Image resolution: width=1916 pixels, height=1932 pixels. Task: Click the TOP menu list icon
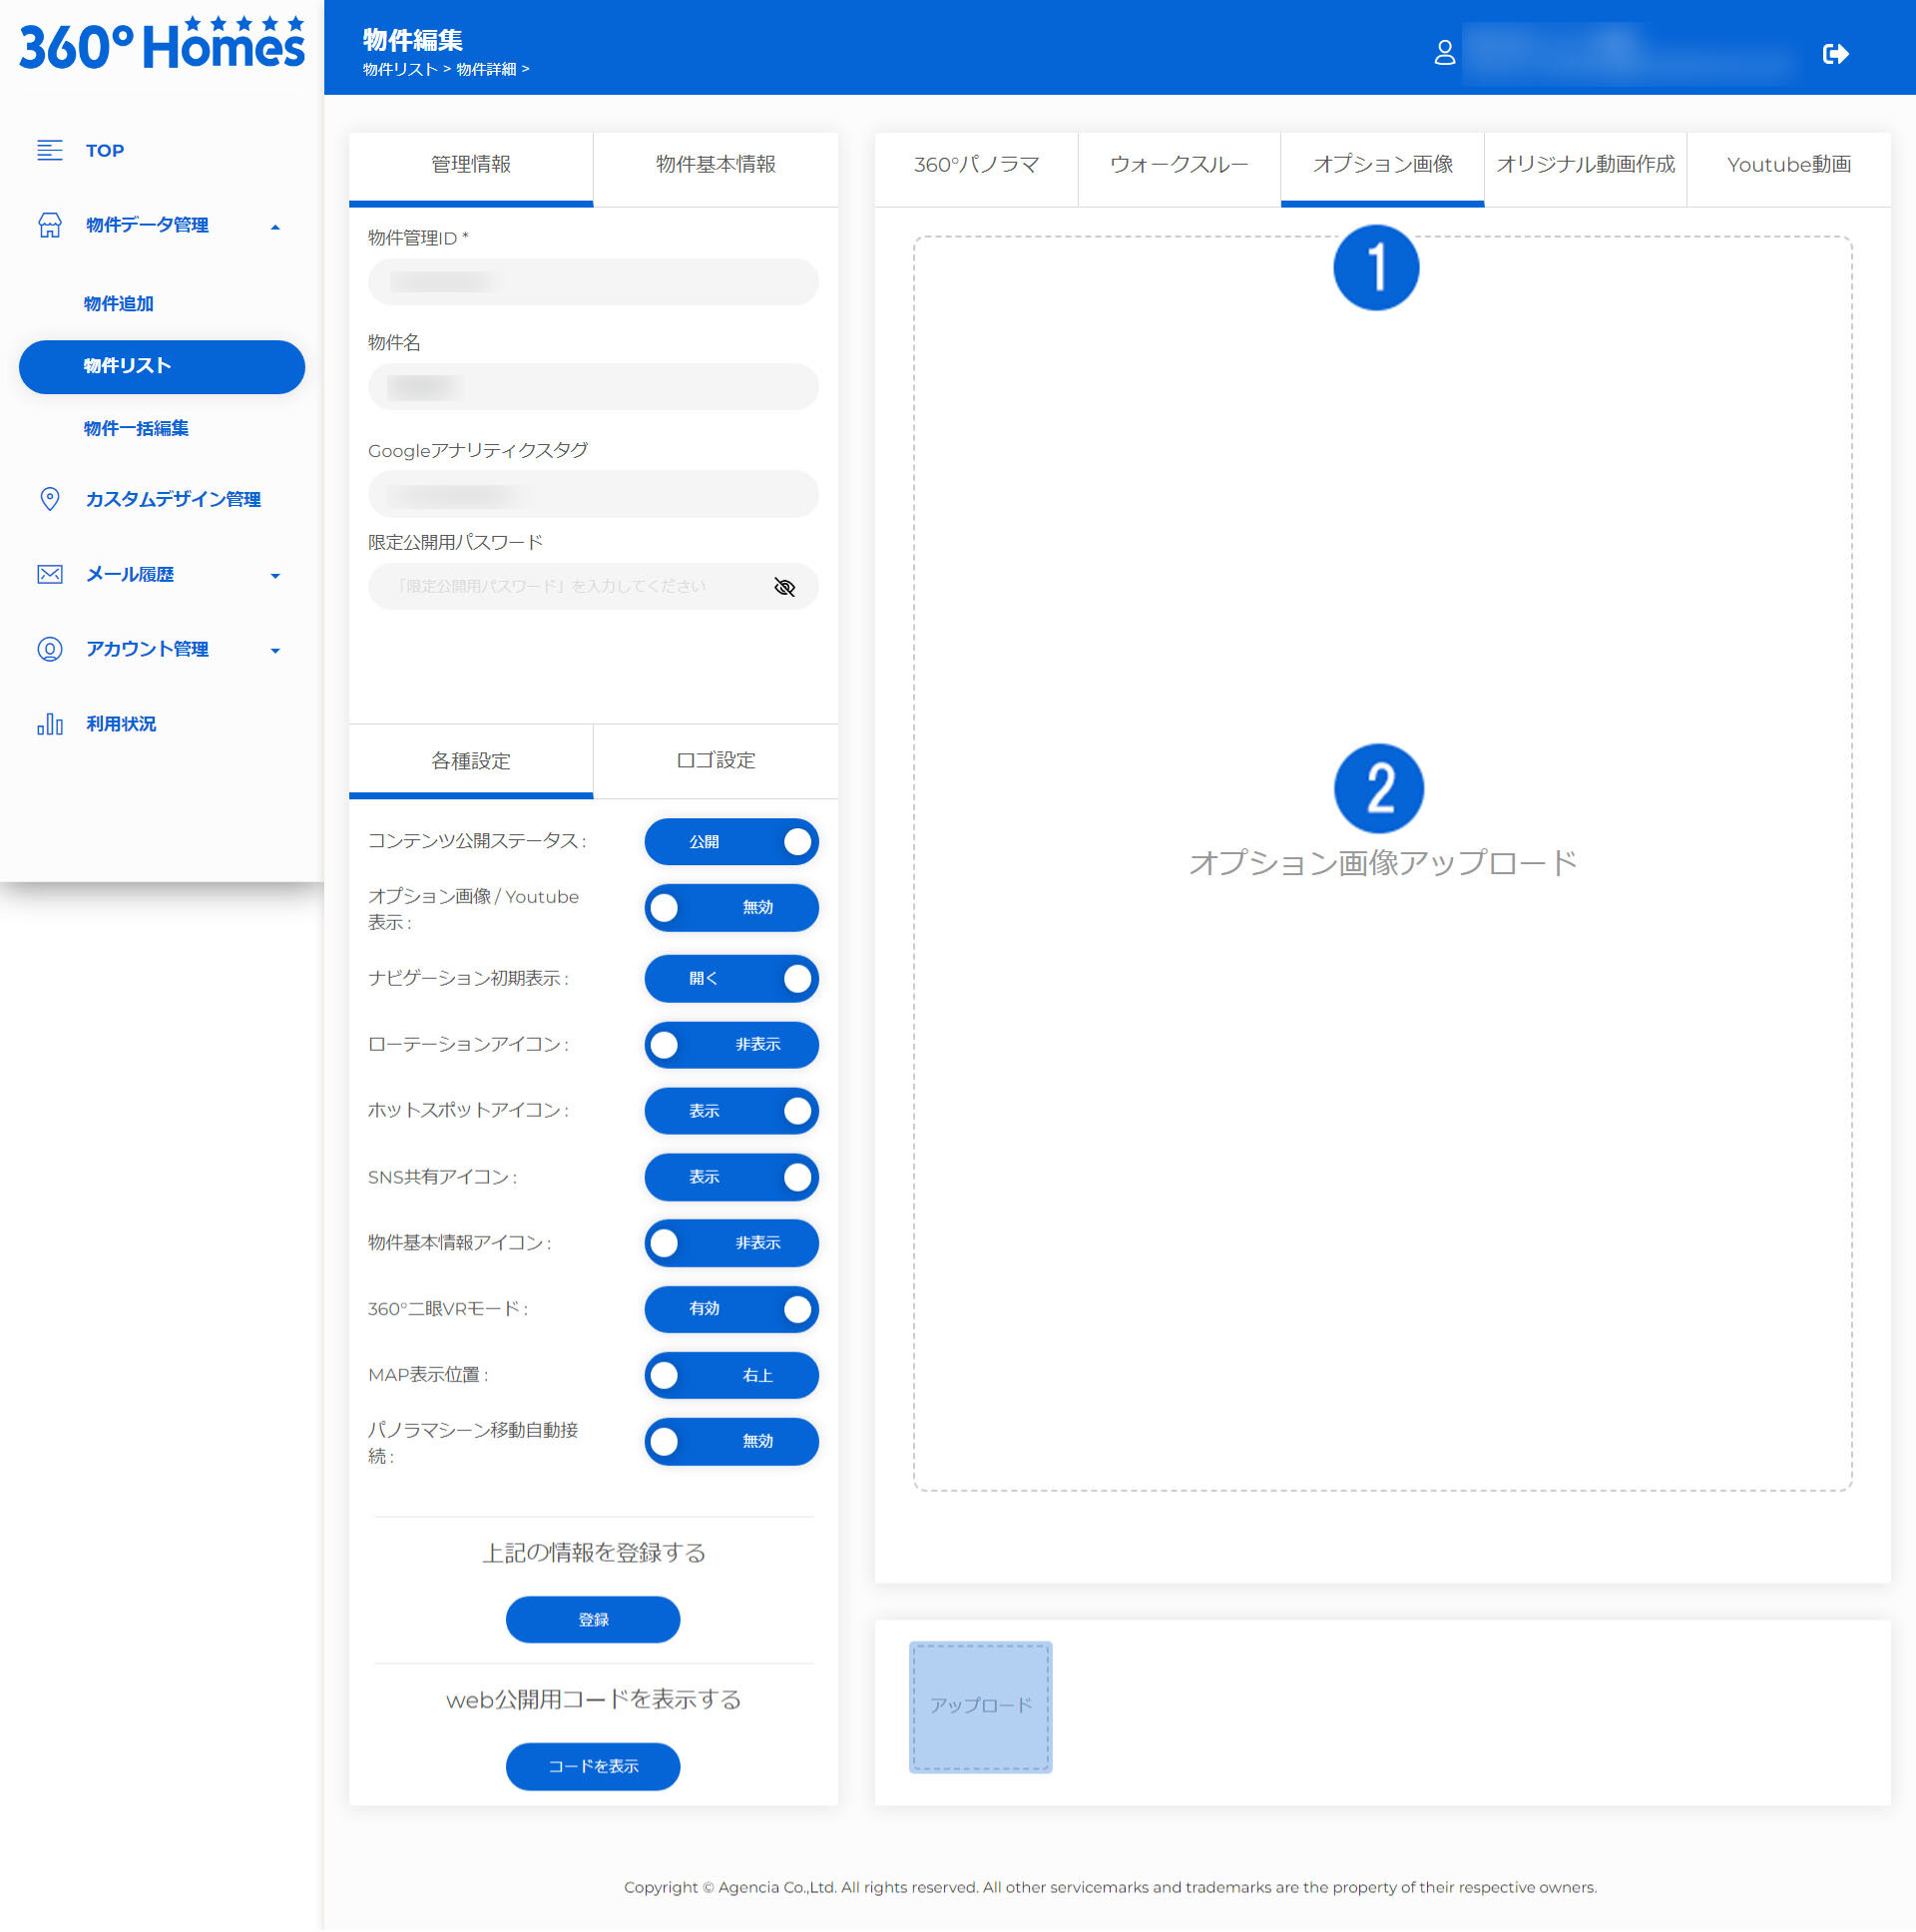49,150
